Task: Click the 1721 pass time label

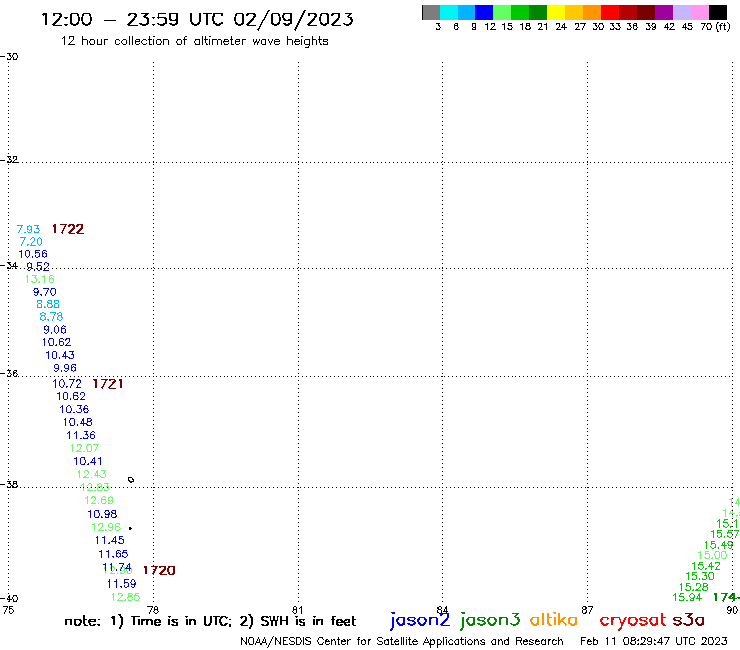Action: click(108, 384)
